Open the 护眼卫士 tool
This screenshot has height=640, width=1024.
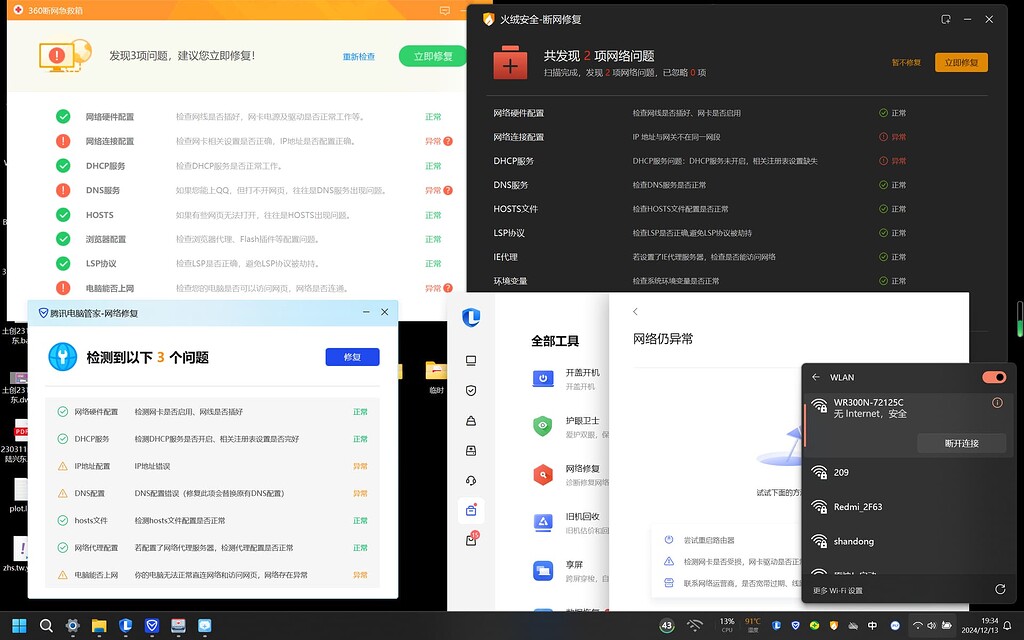point(571,427)
